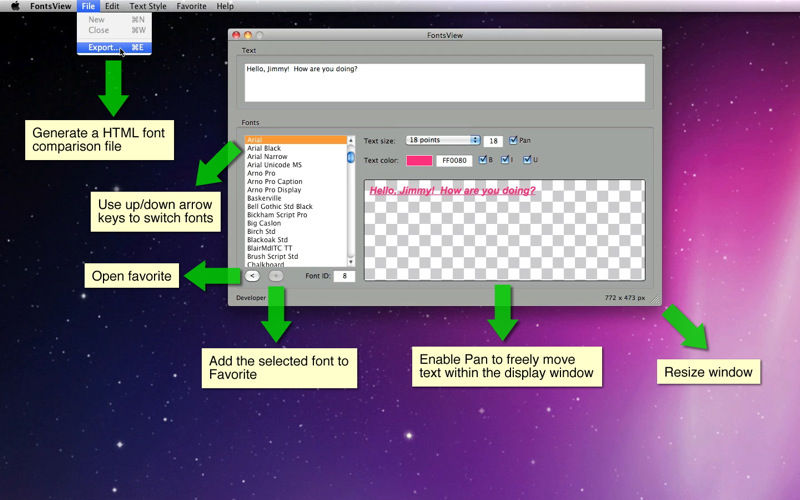The height and width of the screenshot is (500, 800).
Task: Click the FF0080 hex color field
Action: [454, 161]
